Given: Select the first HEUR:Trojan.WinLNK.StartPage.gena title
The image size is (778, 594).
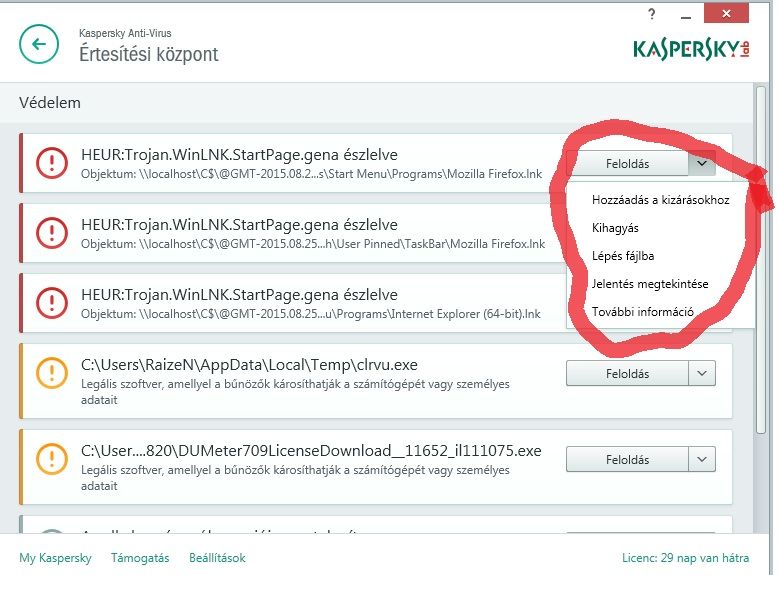Looking at the screenshot, I should pyautogui.click(x=239, y=154).
